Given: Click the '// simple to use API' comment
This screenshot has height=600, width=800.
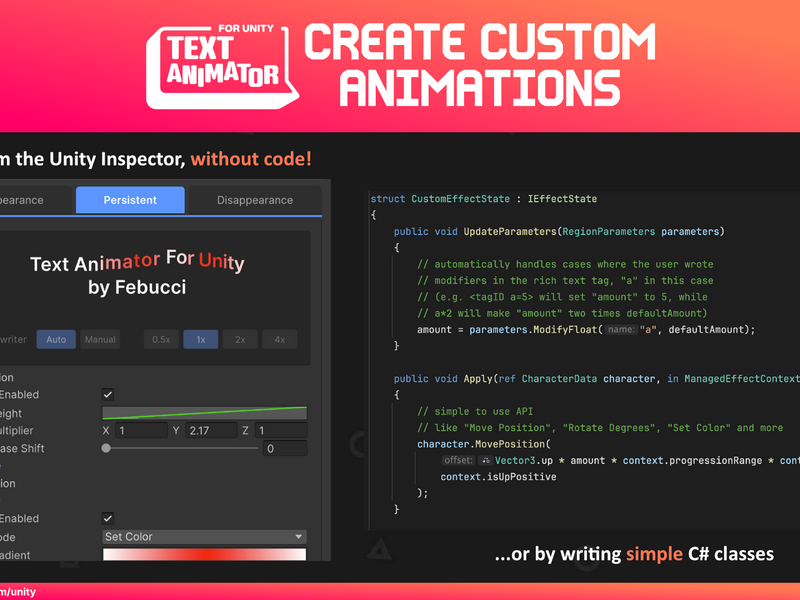Looking at the screenshot, I should 475,411.
